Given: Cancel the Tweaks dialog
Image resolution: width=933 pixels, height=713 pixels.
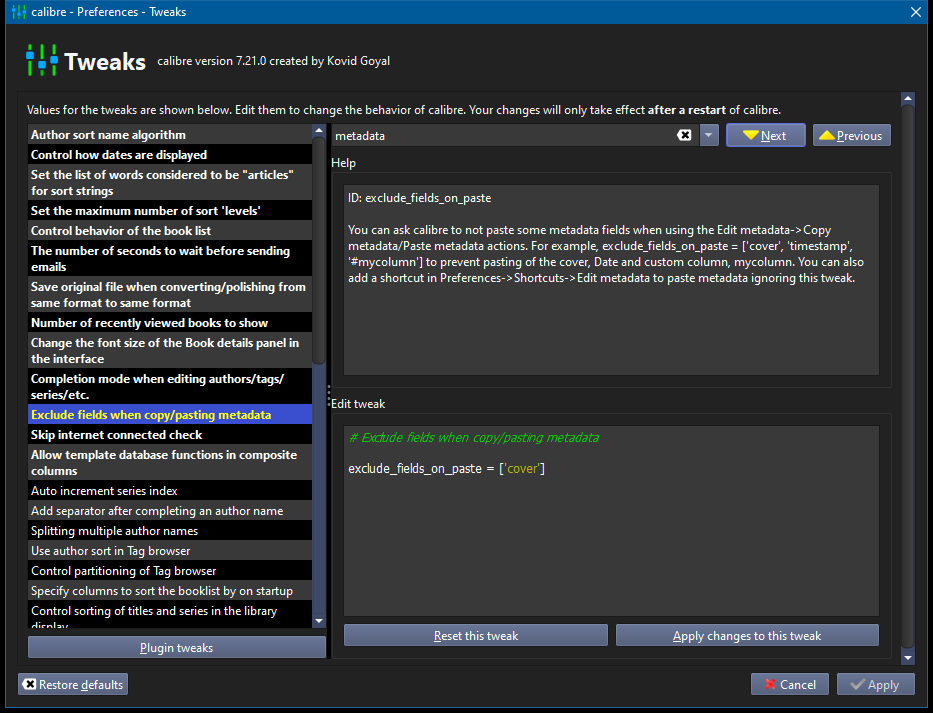Looking at the screenshot, I should tap(790, 684).
